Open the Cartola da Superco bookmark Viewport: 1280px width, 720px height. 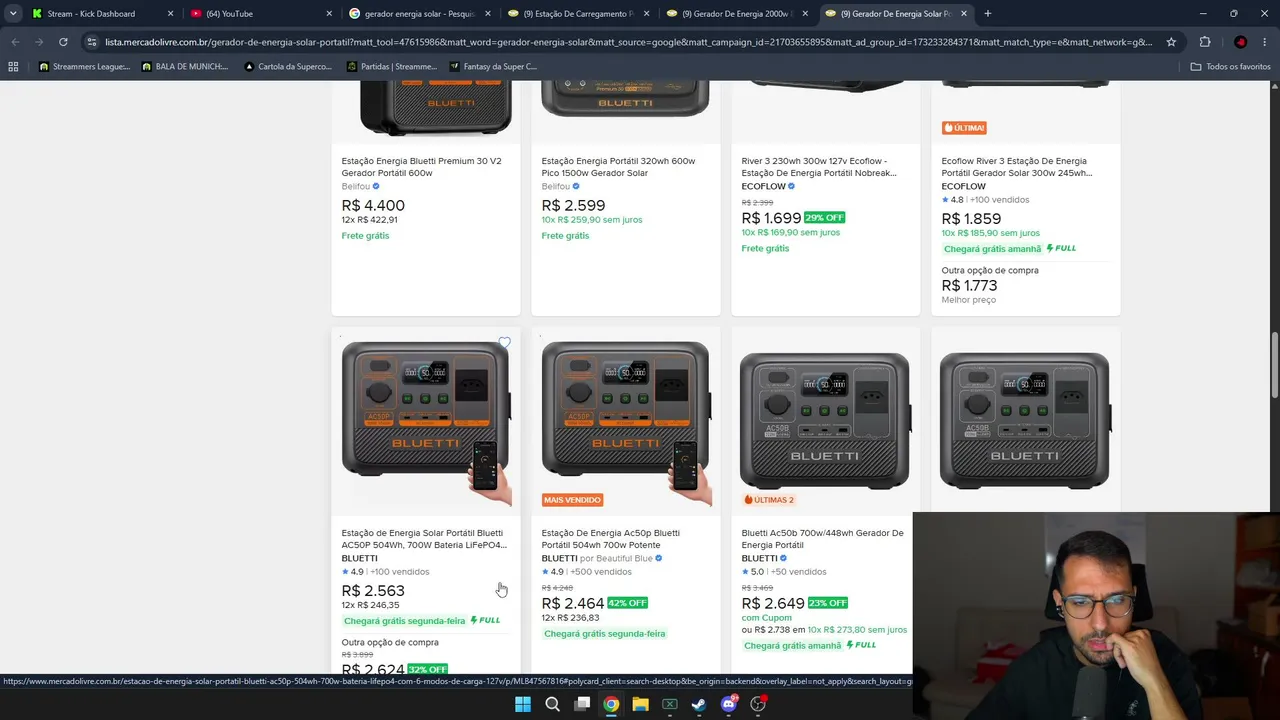(x=287, y=67)
